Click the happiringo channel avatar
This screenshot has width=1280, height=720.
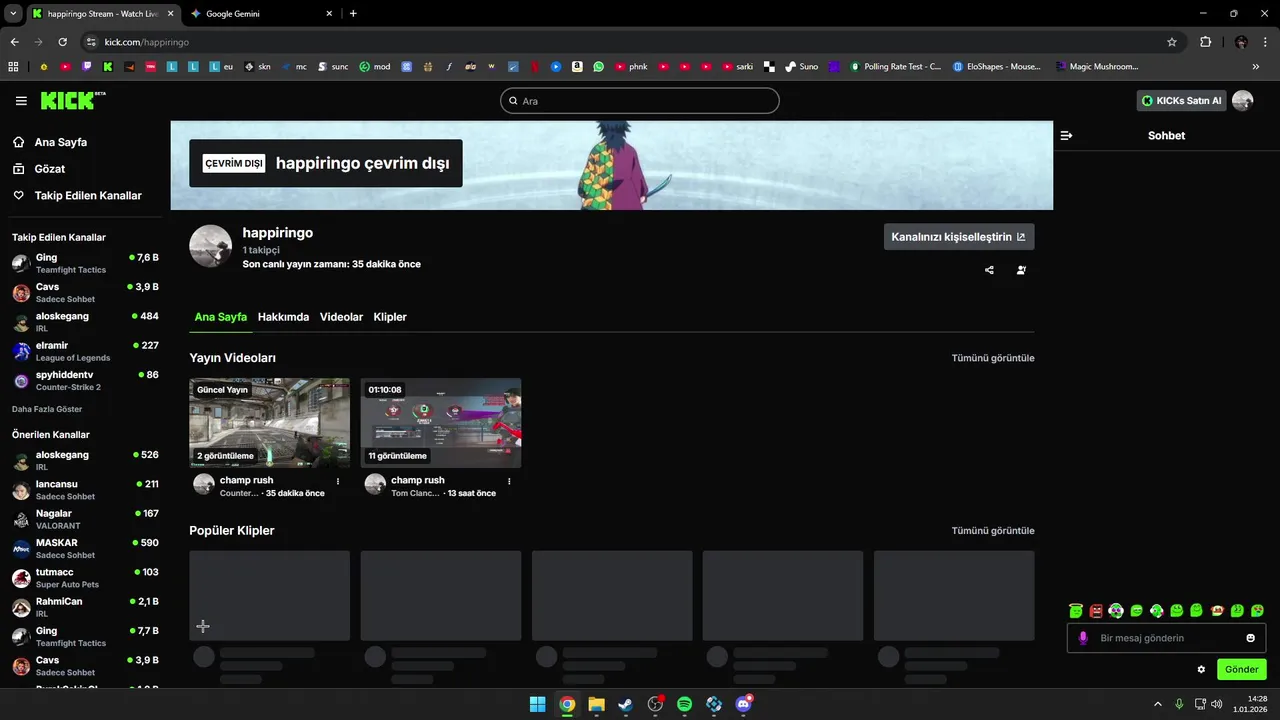pyautogui.click(x=211, y=246)
